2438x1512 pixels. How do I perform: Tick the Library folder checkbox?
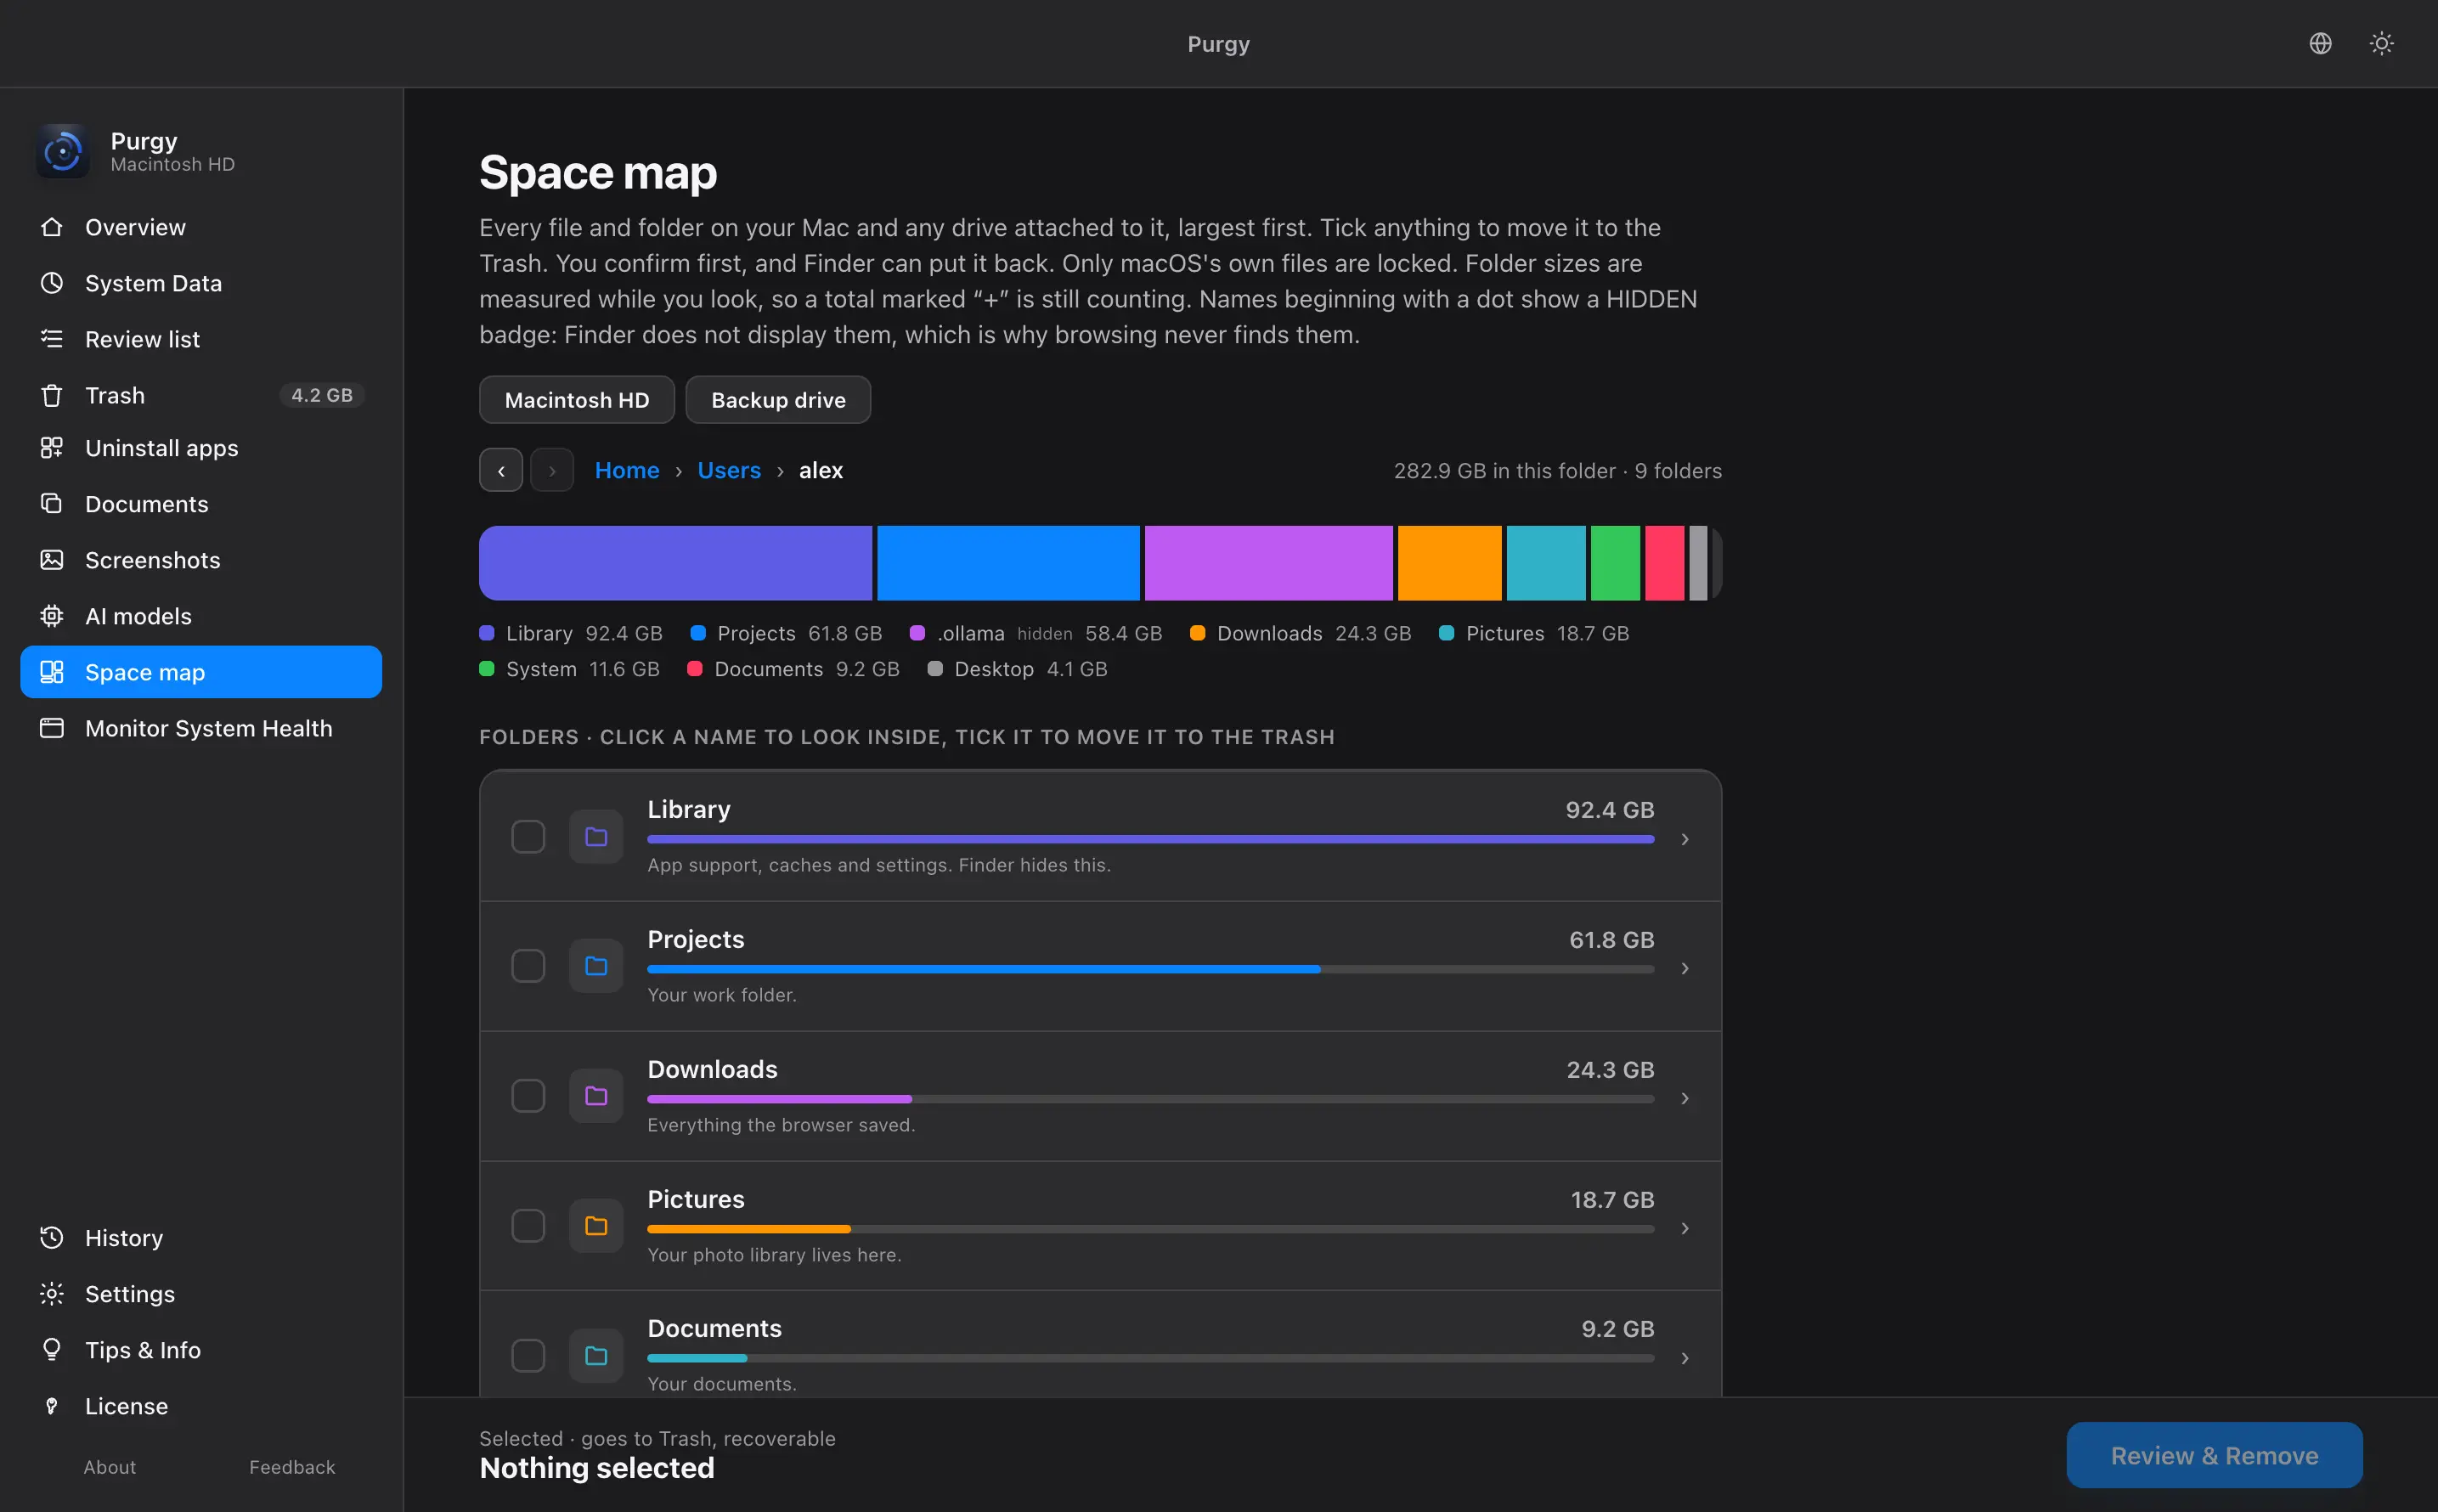point(528,836)
